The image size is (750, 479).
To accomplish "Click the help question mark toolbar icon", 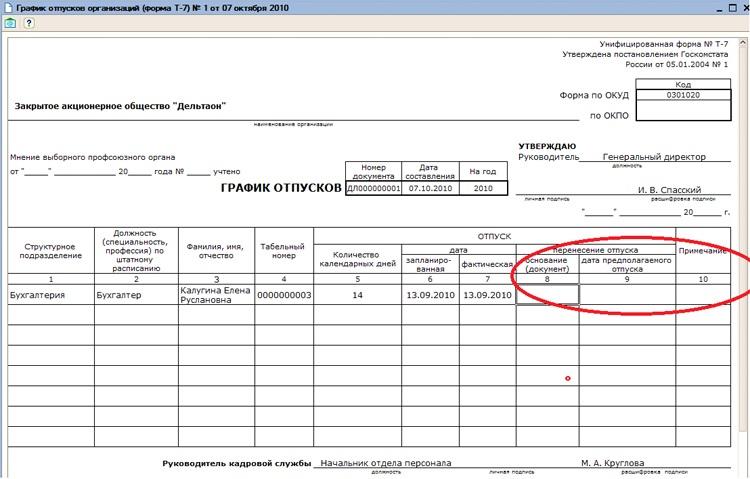I will coord(29,23).
